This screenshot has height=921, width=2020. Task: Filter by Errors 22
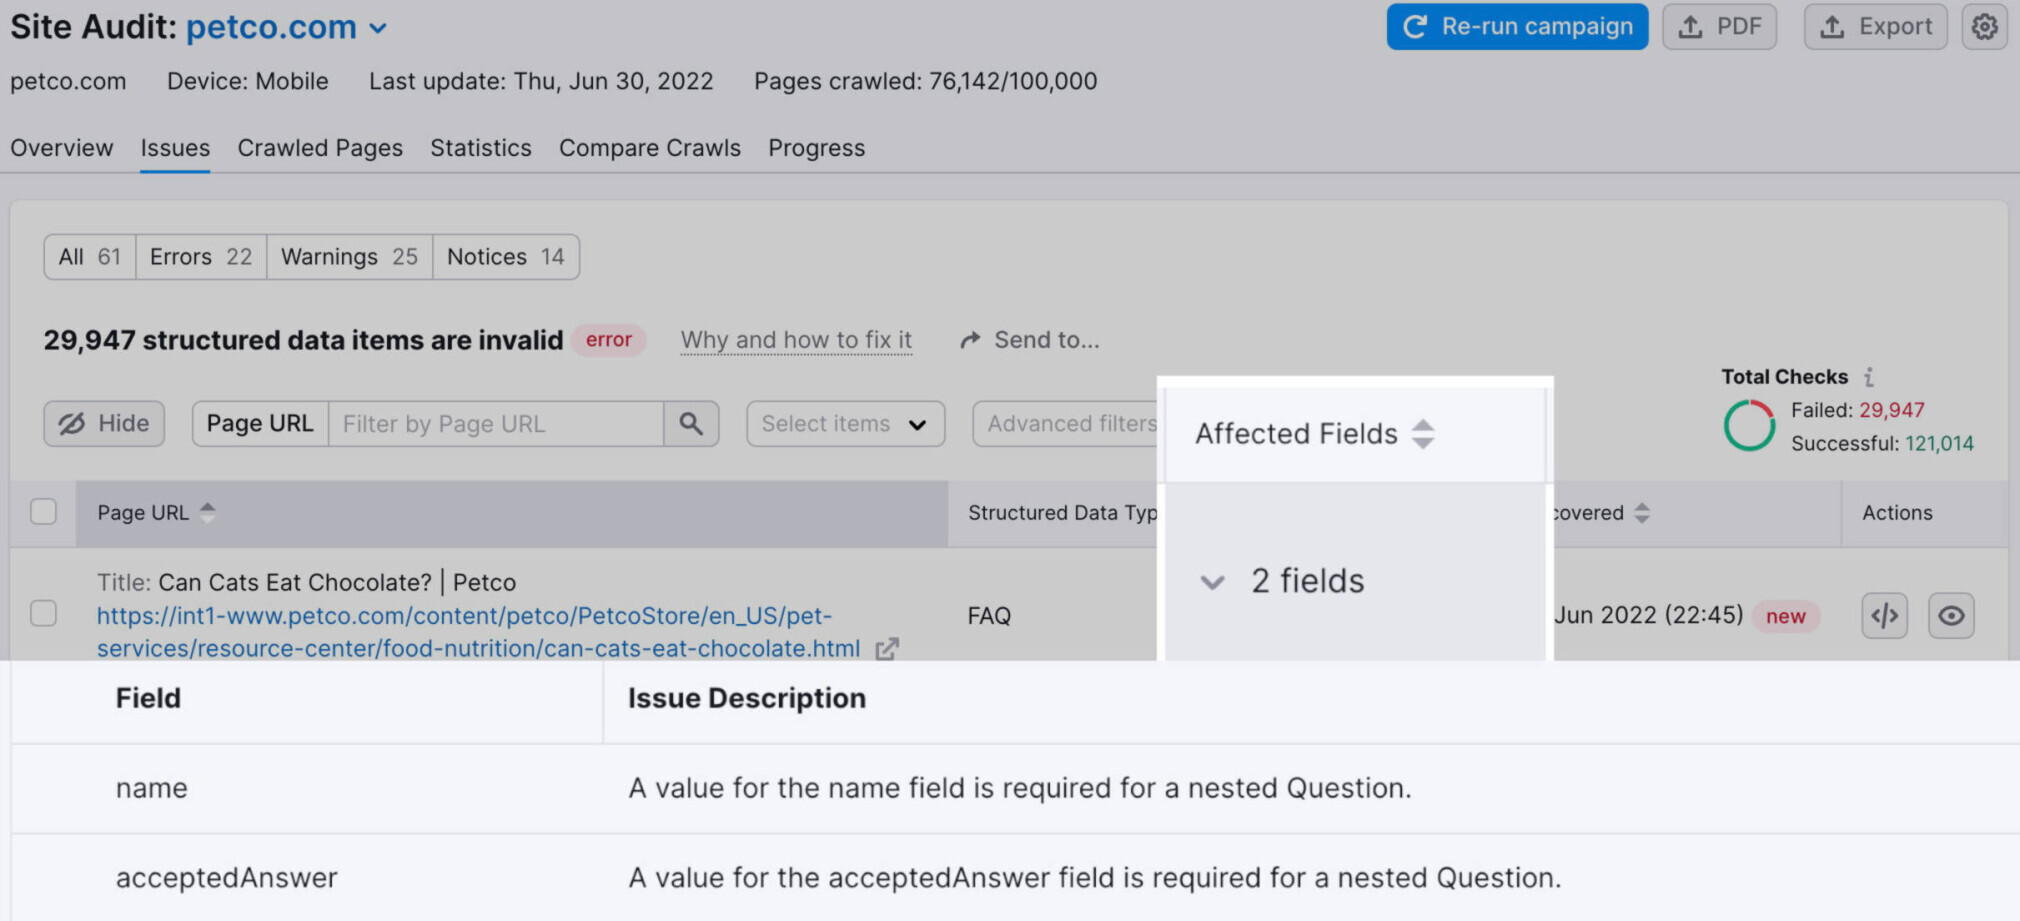point(201,257)
